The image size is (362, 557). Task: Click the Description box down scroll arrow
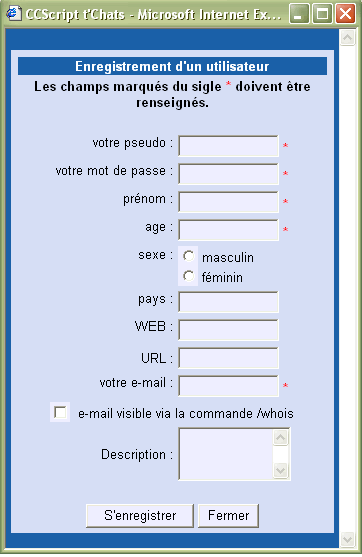(281, 471)
